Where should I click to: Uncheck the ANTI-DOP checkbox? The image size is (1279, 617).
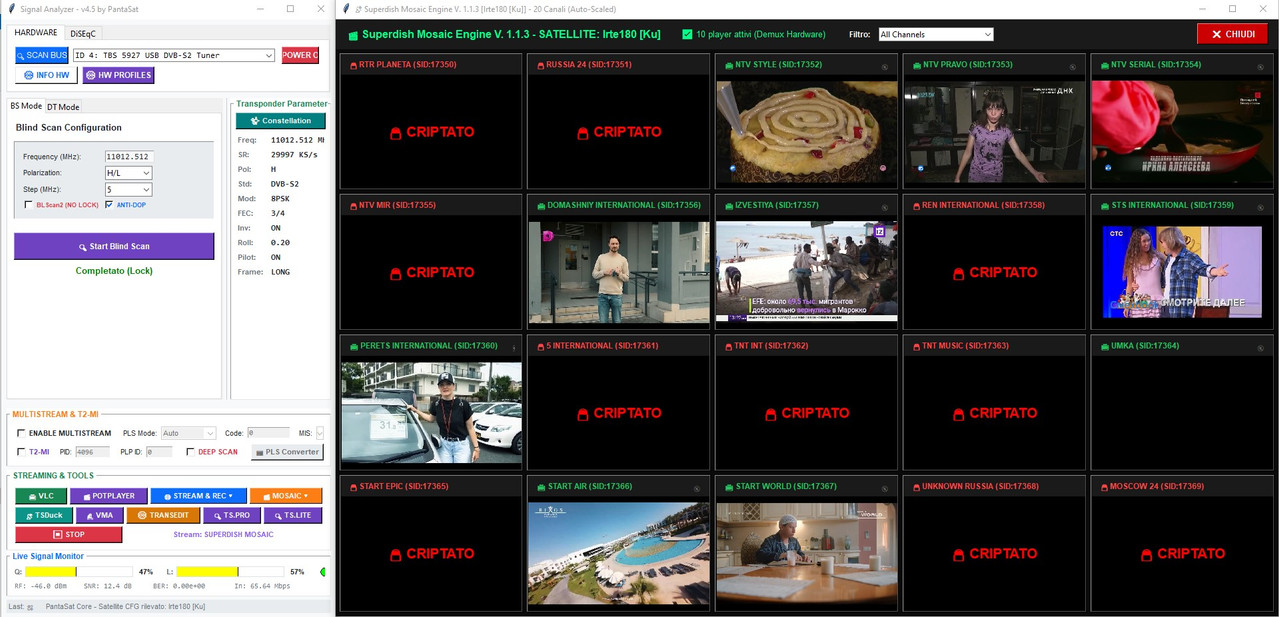click(109, 205)
